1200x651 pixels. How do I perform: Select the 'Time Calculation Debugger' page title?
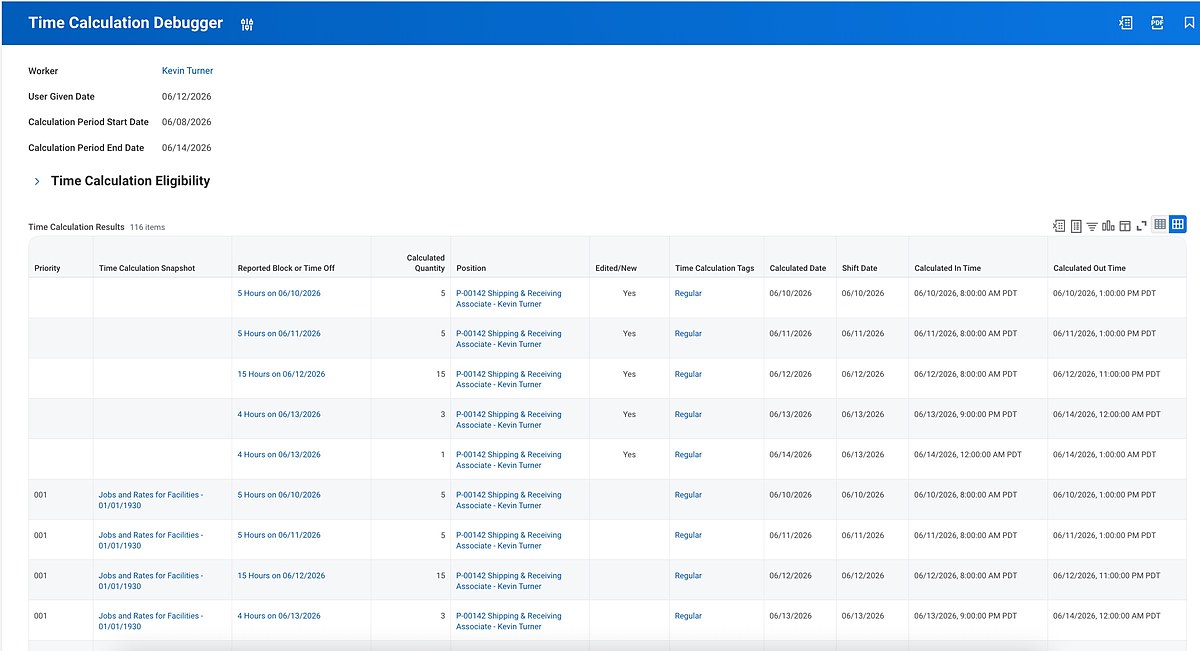tap(126, 23)
